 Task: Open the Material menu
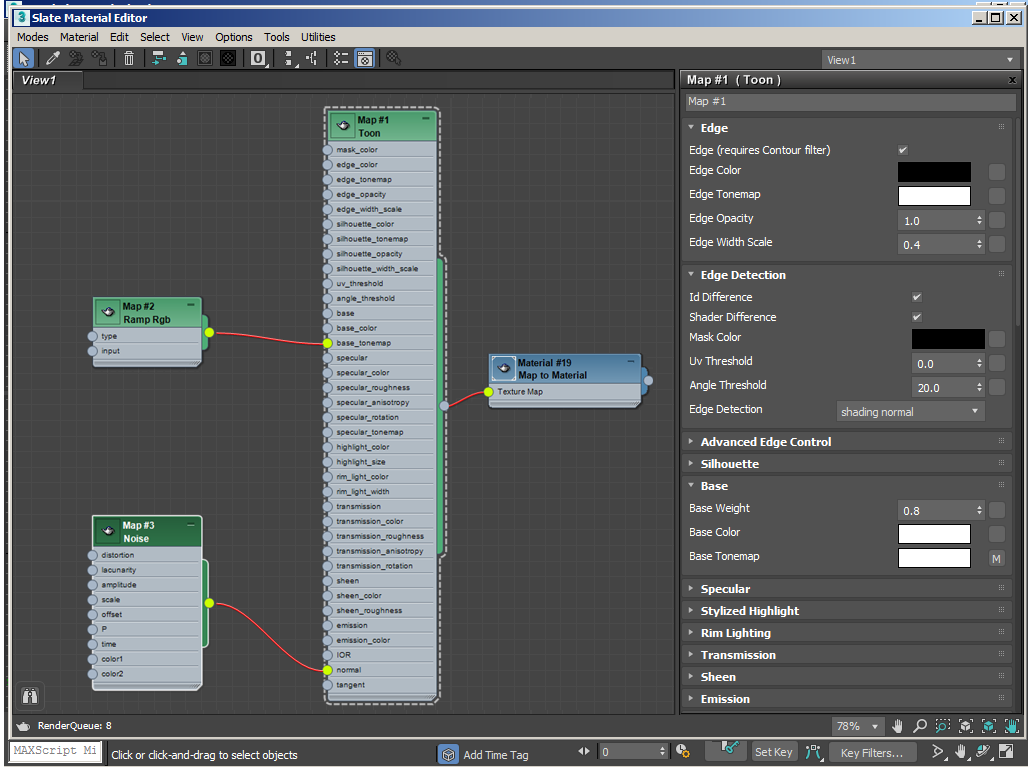coord(79,37)
